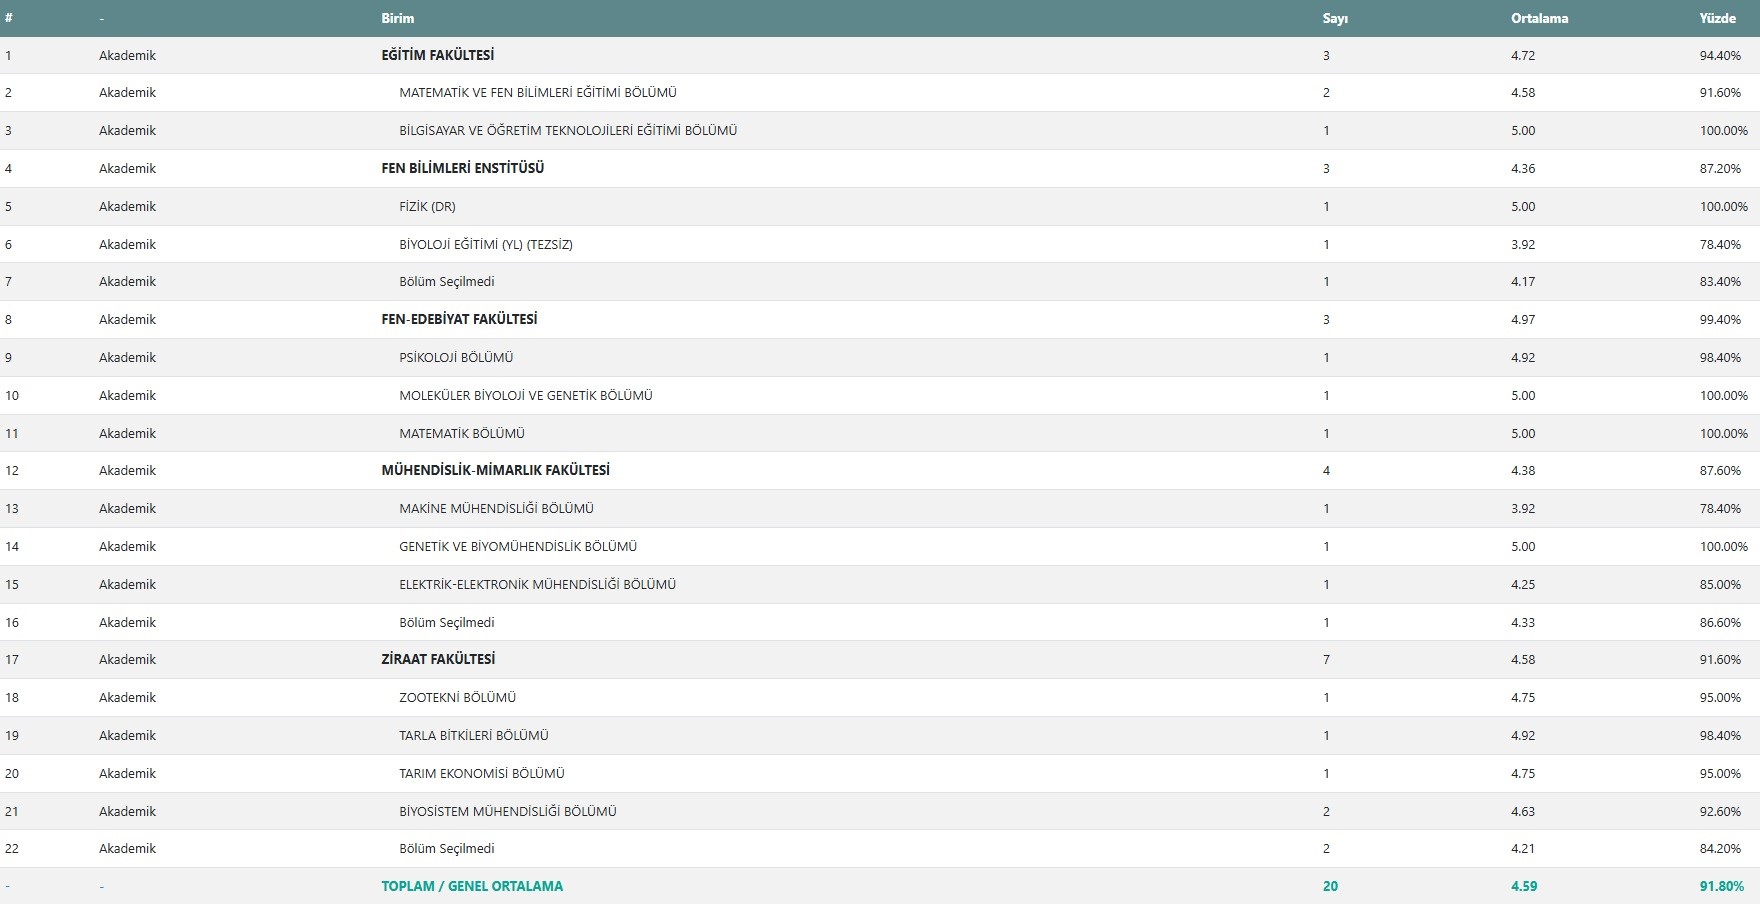Click the overall percentage 91.80%
Viewport: 1760px width, 904px height.
tap(1722, 886)
